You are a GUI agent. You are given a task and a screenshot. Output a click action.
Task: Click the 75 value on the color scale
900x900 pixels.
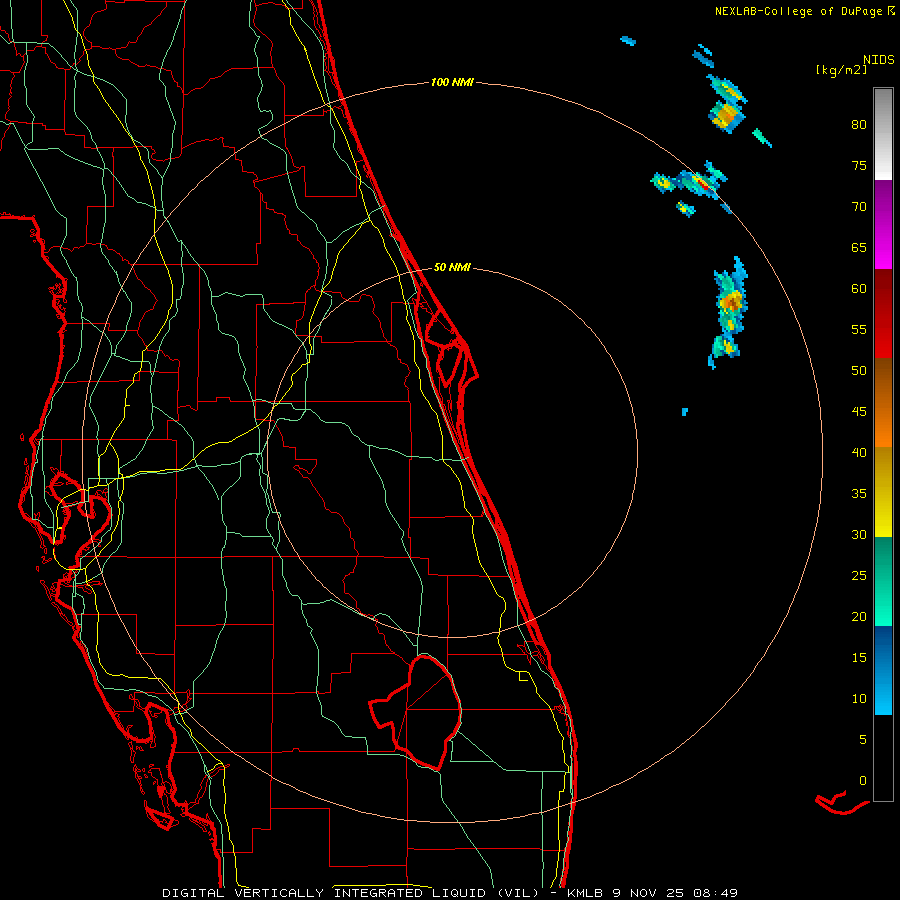point(859,166)
